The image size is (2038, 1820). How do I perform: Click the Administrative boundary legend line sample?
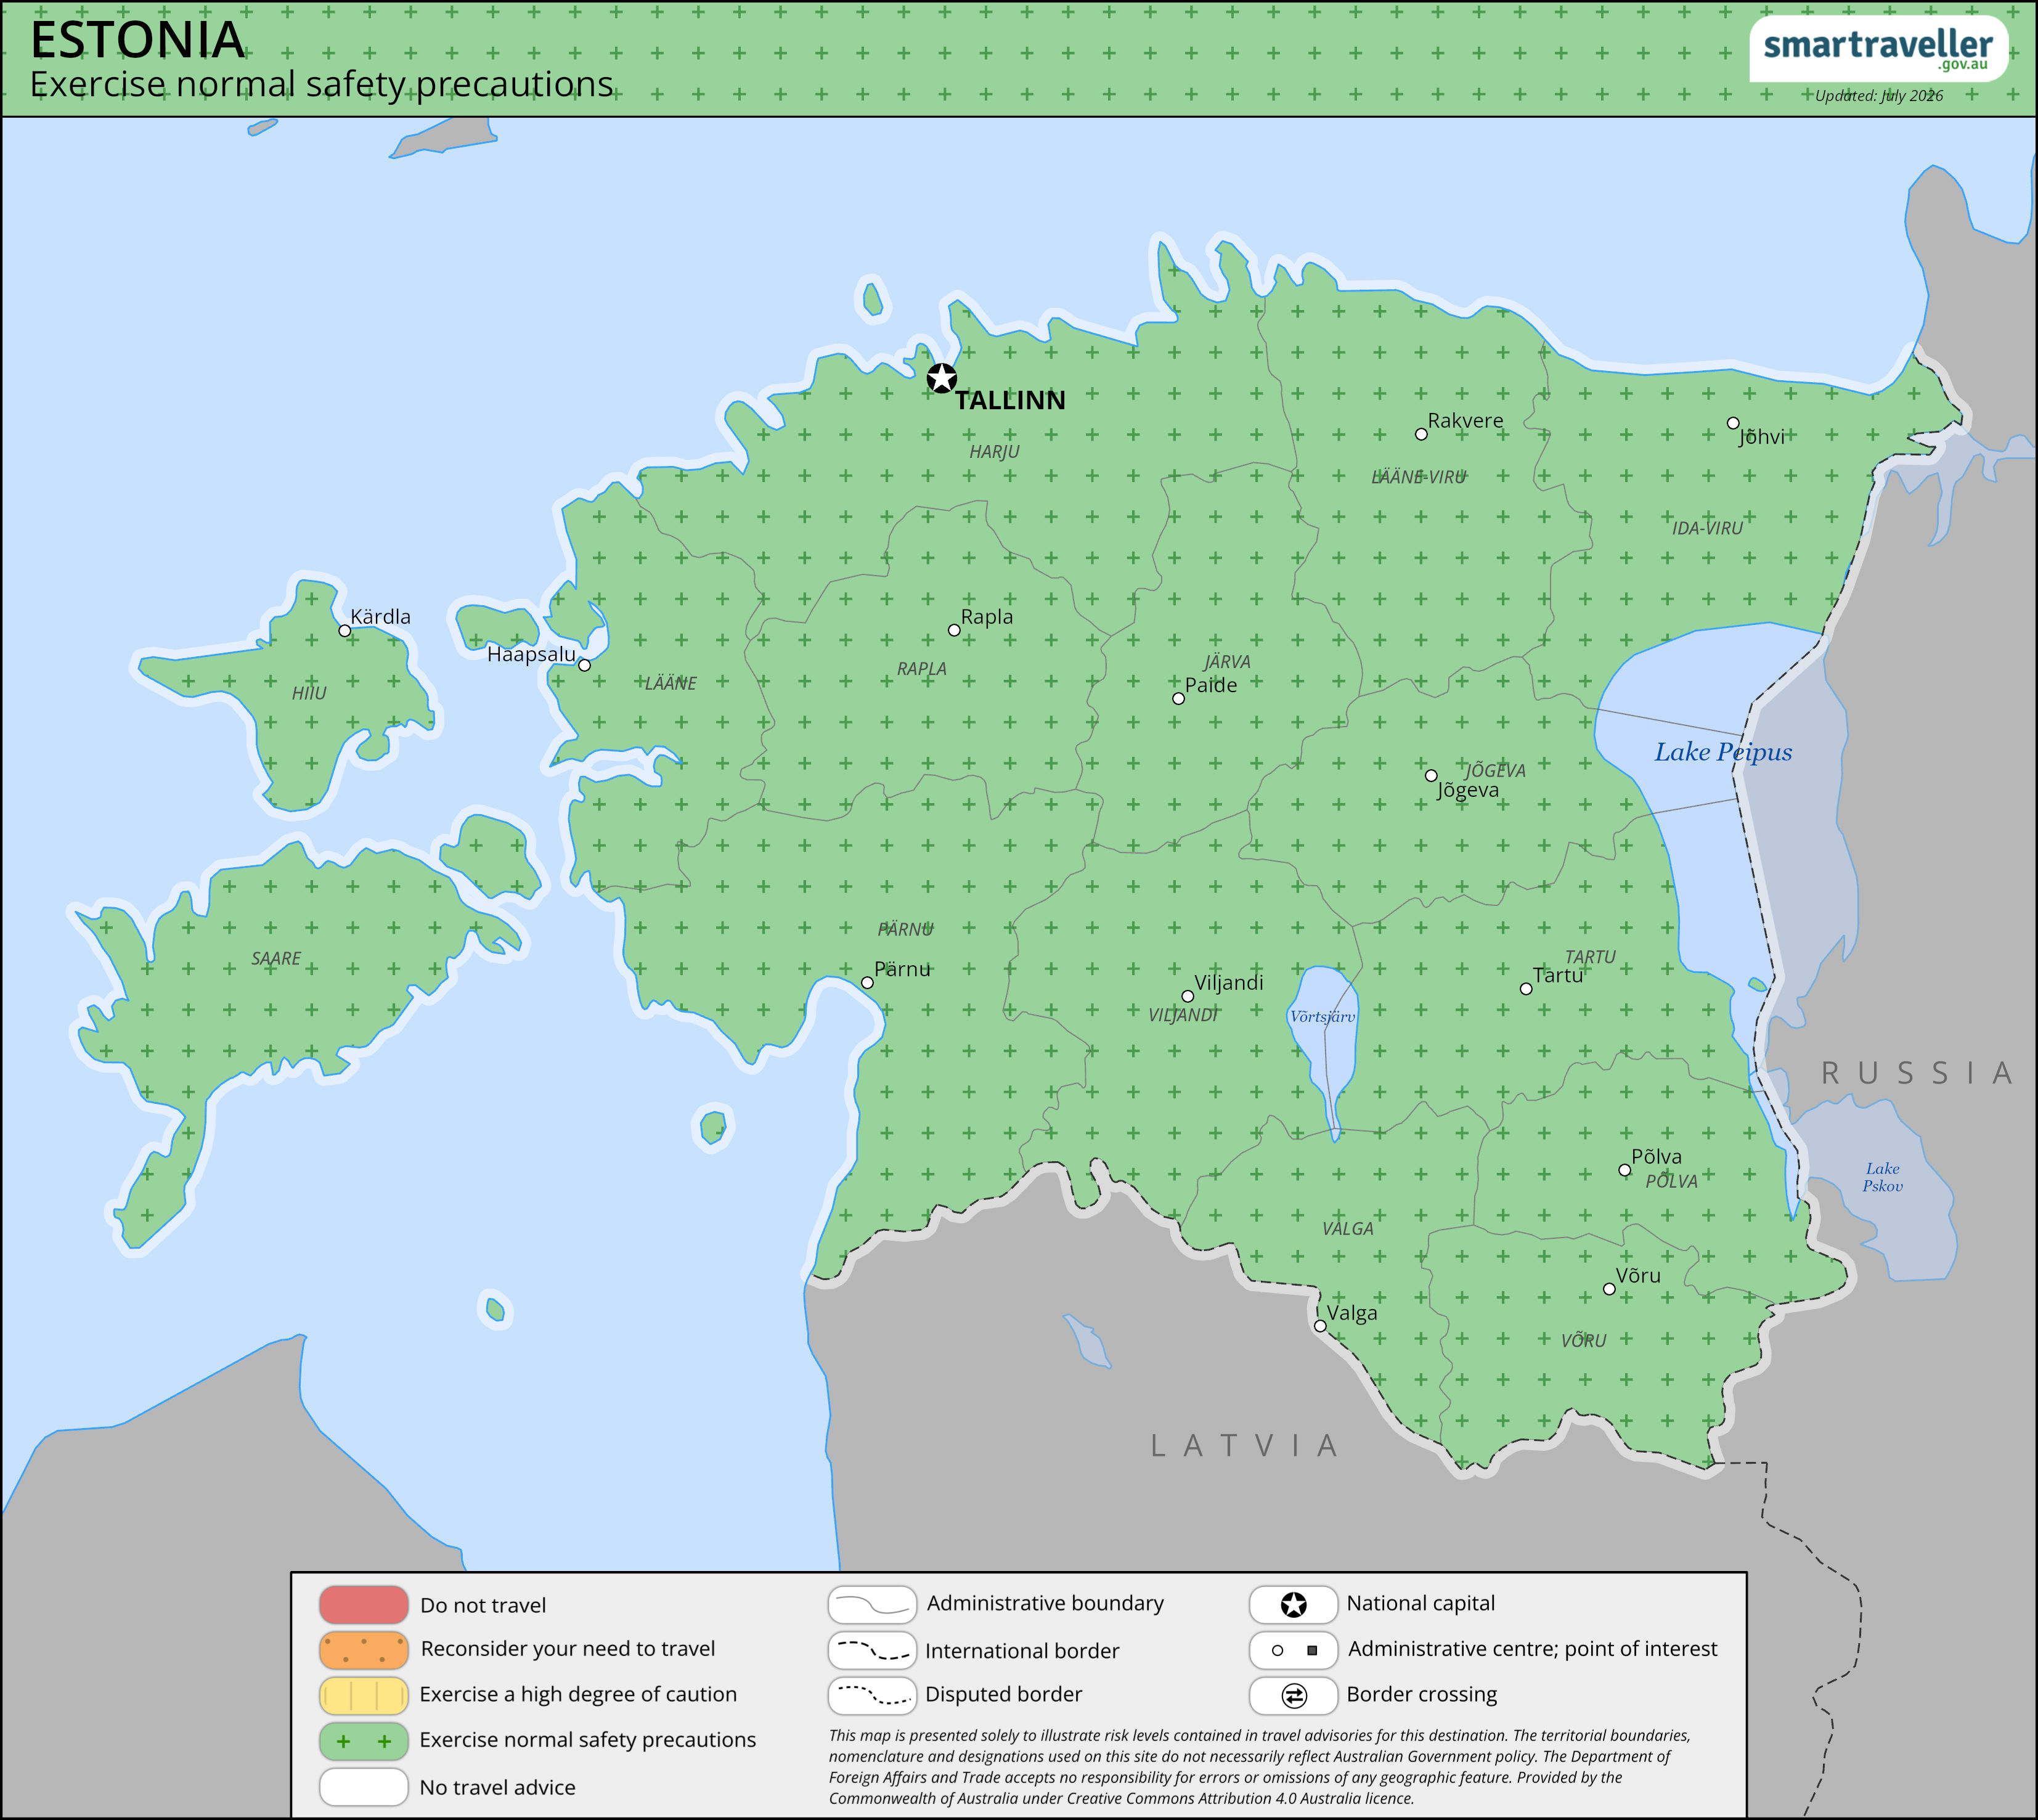coord(872,1605)
